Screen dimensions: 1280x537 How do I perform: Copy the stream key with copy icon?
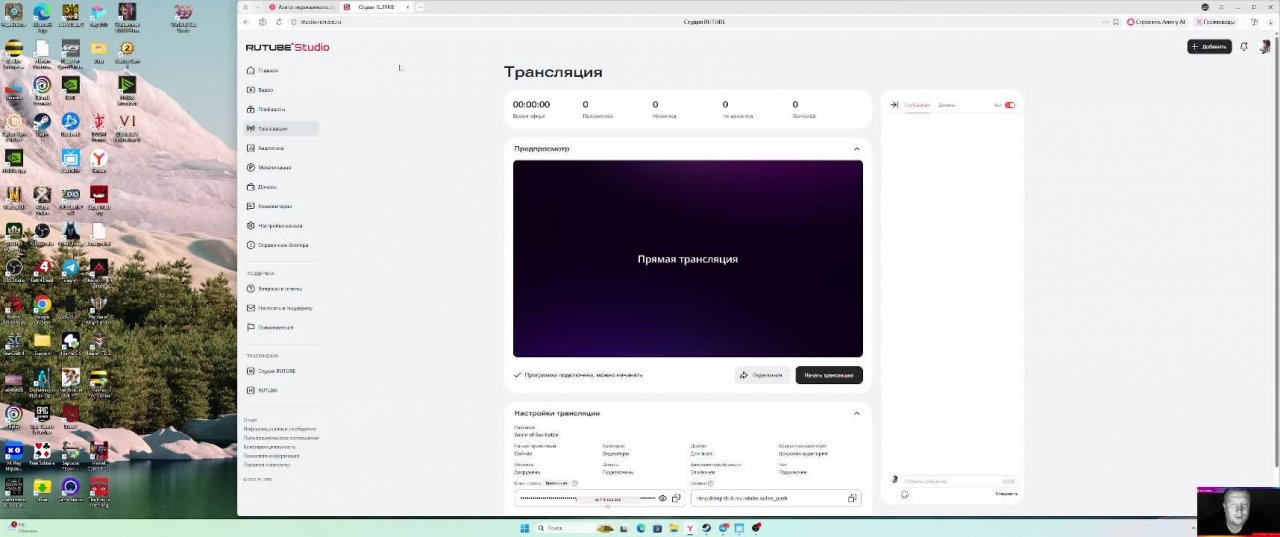coord(676,498)
